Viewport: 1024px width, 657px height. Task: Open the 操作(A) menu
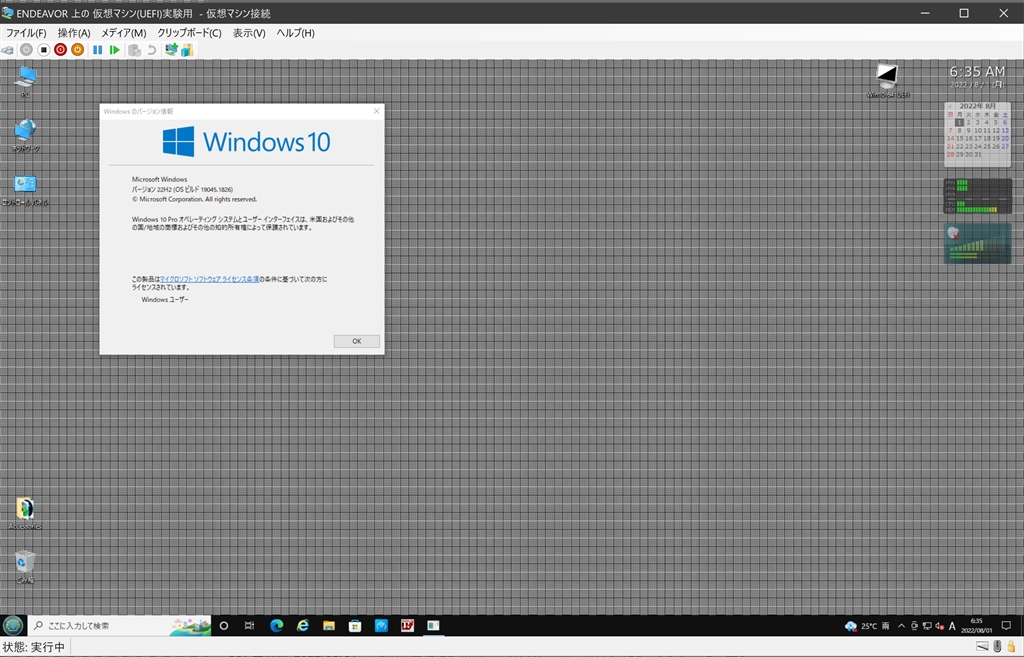coord(74,33)
